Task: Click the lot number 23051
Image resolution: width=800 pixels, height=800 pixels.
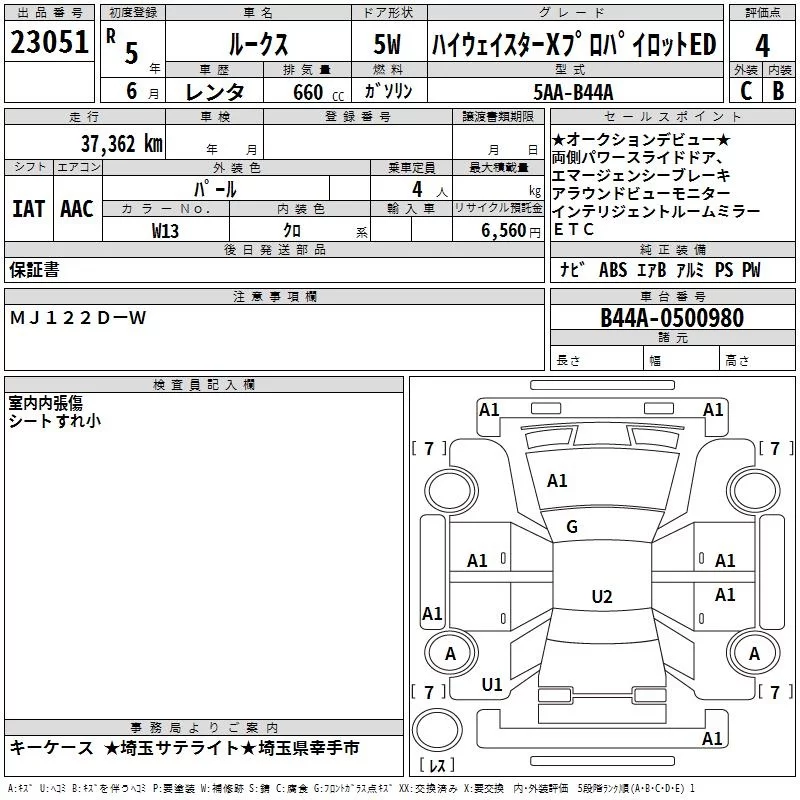Action: pyautogui.click(x=49, y=42)
